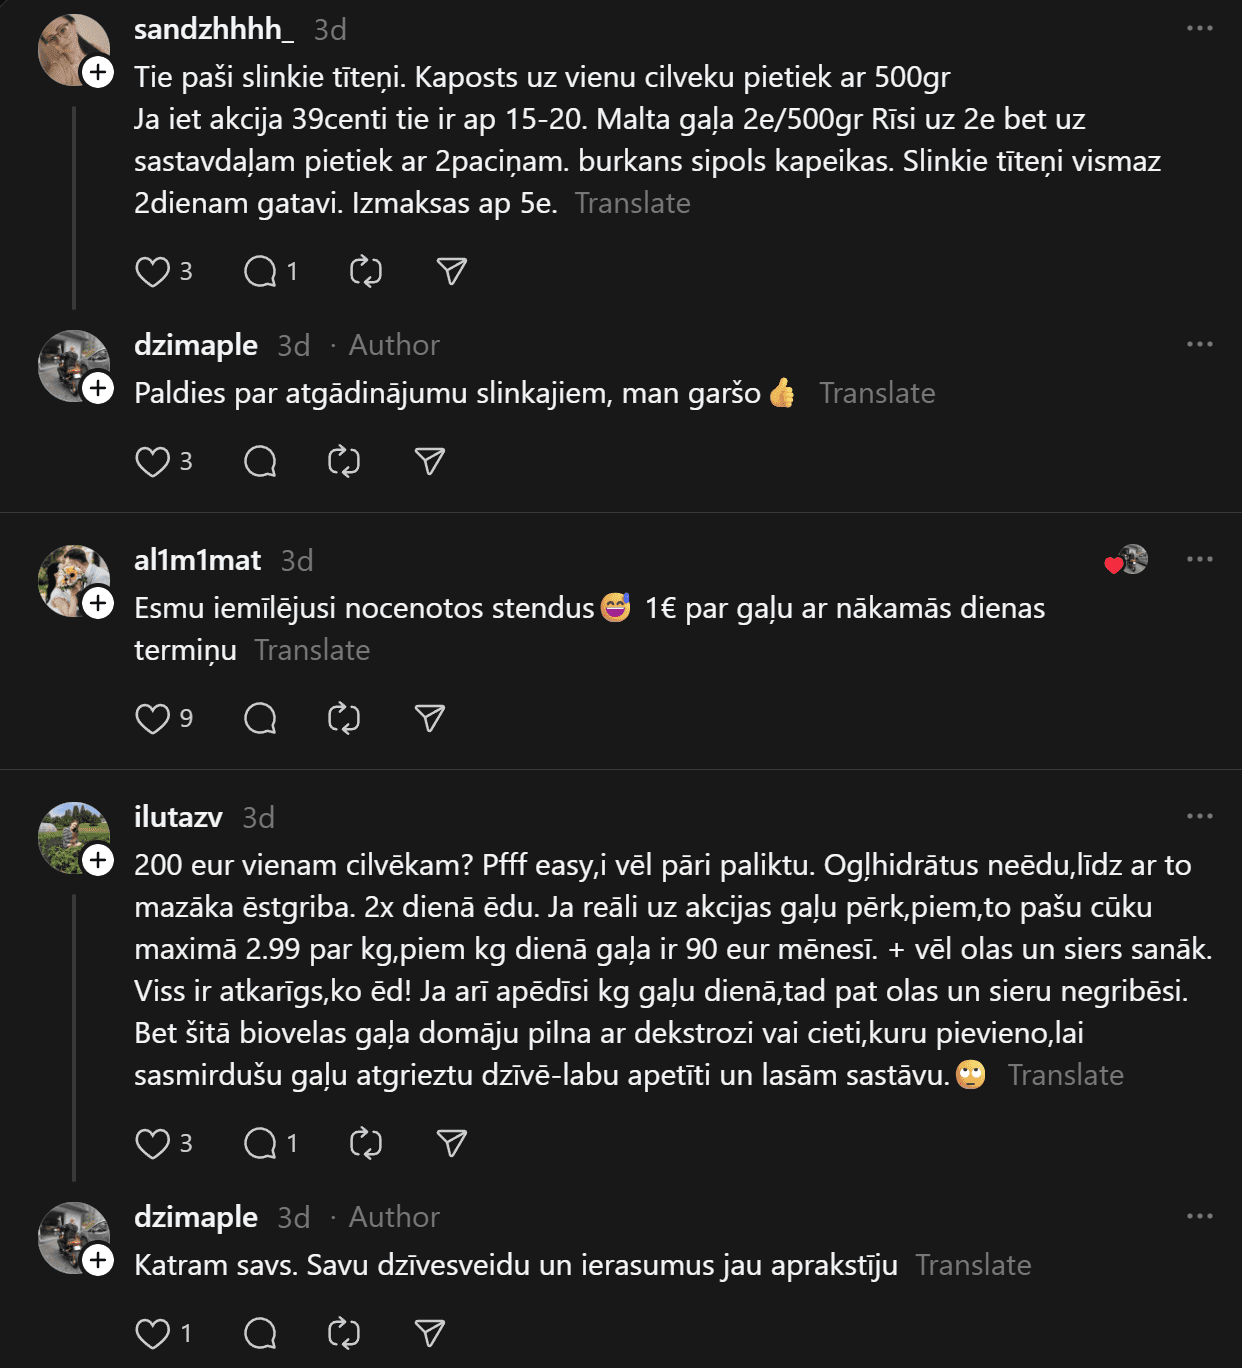Like dzimaple's reply "Paldies par atgādinājumu"
This screenshot has height=1368, width=1242.
(x=153, y=462)
